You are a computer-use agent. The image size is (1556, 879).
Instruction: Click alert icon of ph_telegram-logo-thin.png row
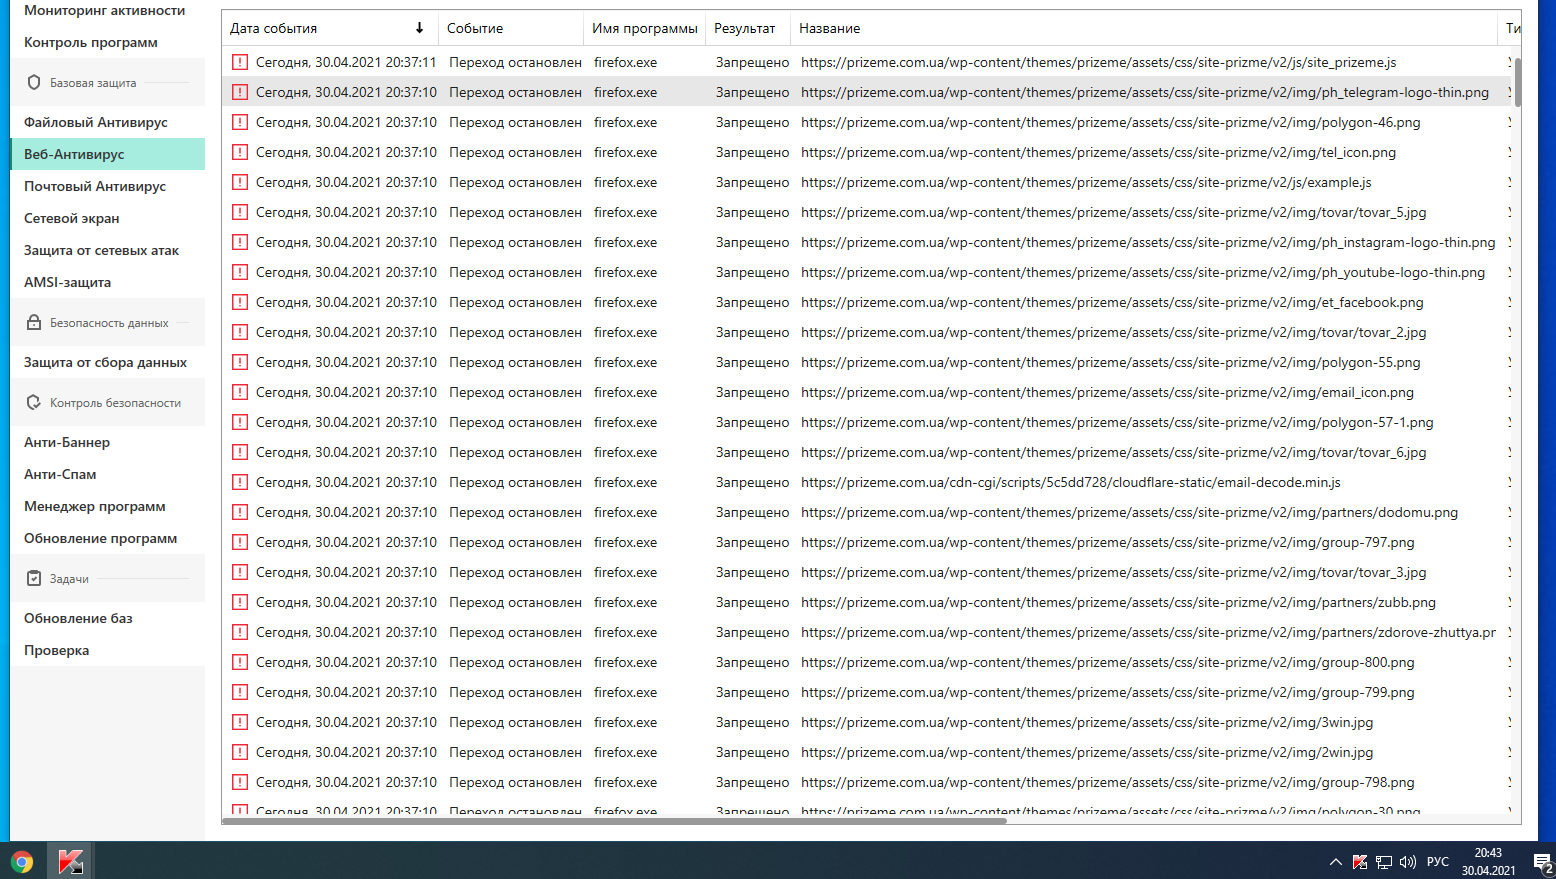tap(240, 92)
